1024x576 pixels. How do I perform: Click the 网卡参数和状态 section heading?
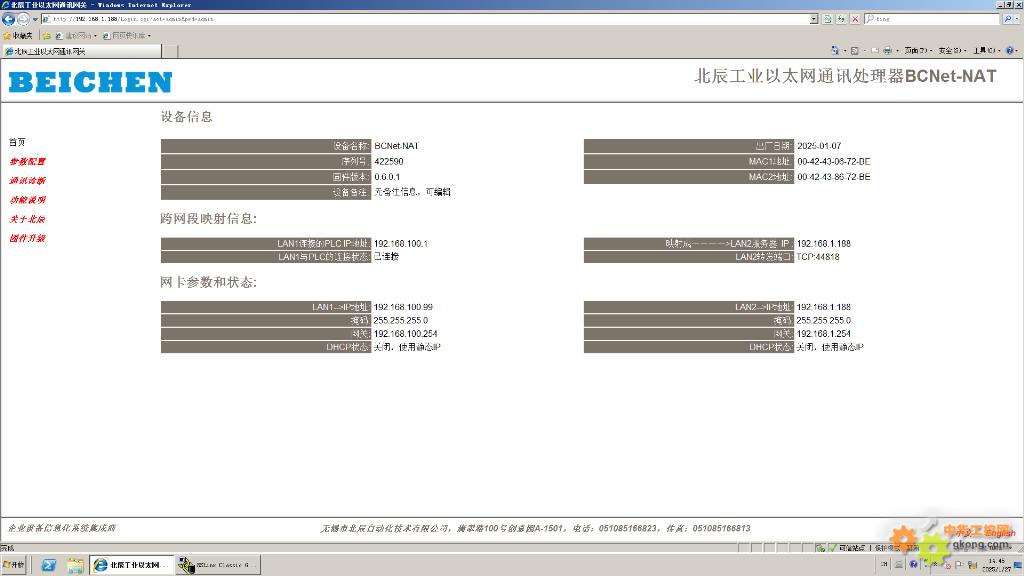click(208, 282)
